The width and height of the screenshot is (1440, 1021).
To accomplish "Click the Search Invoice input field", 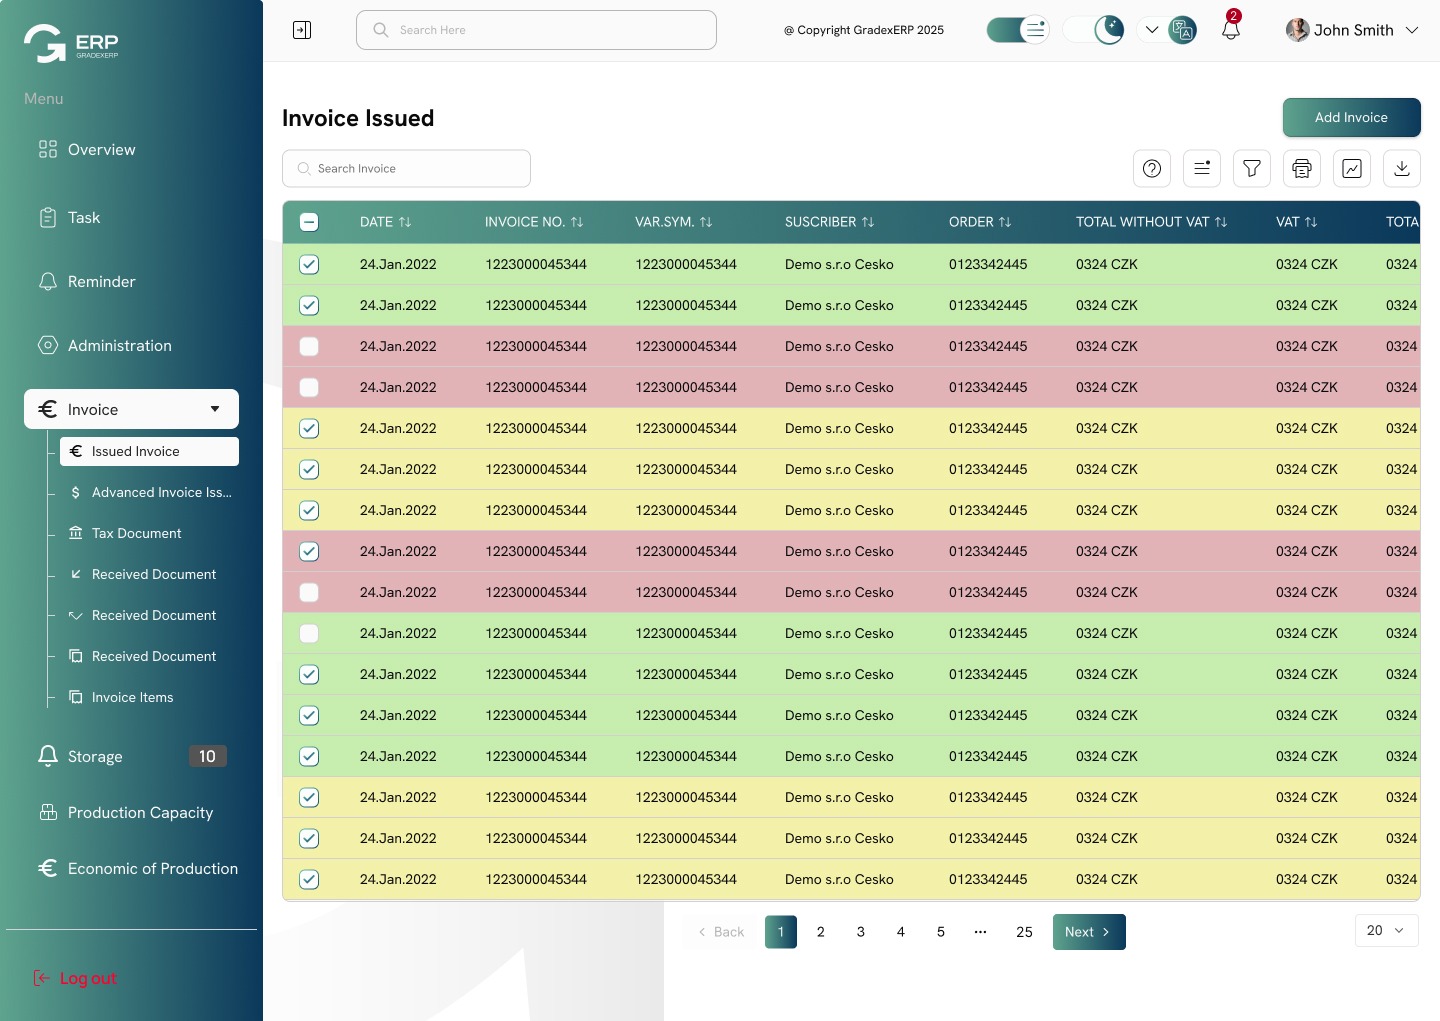I will coord(406,169).
